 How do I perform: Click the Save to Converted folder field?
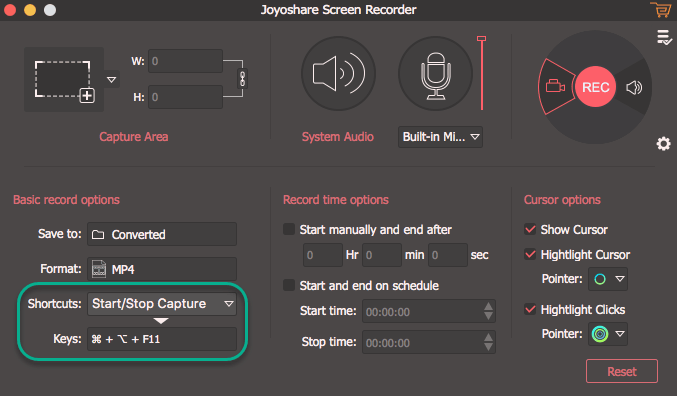pos(162,234)
